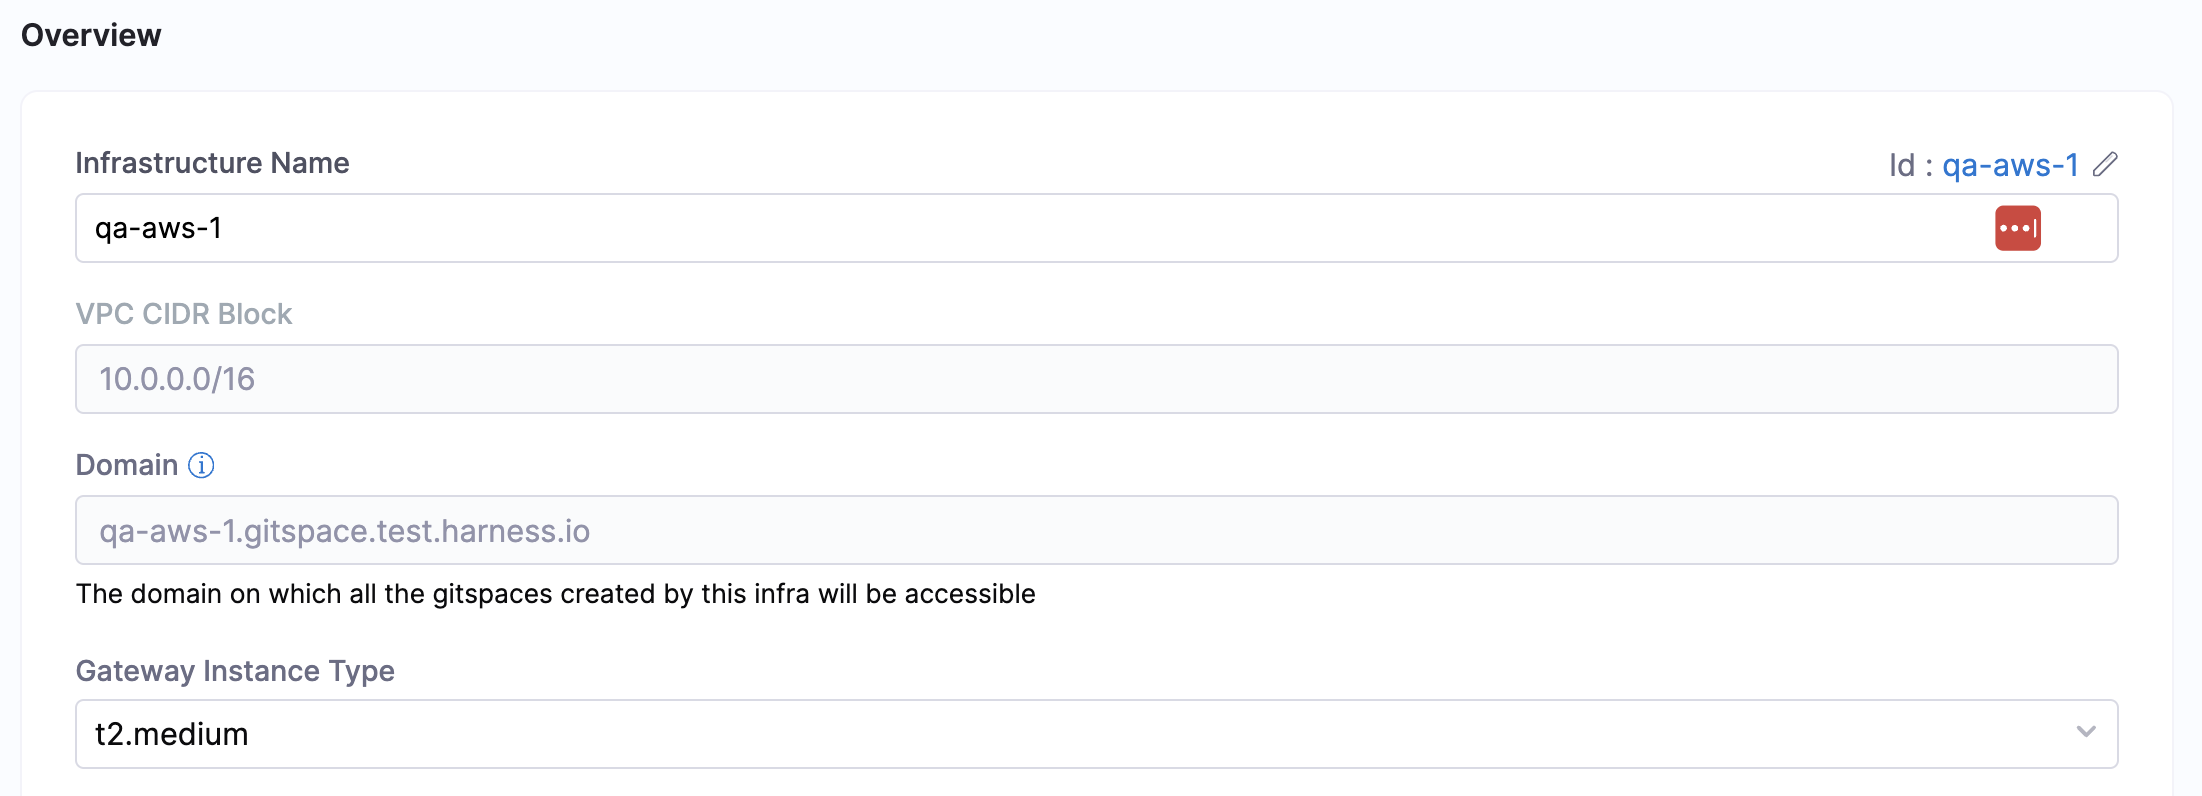Click the 10.0.0.0/16 CIDR value text
Image resolution: width=2202 pixels, height=796 pixels.
177,379
